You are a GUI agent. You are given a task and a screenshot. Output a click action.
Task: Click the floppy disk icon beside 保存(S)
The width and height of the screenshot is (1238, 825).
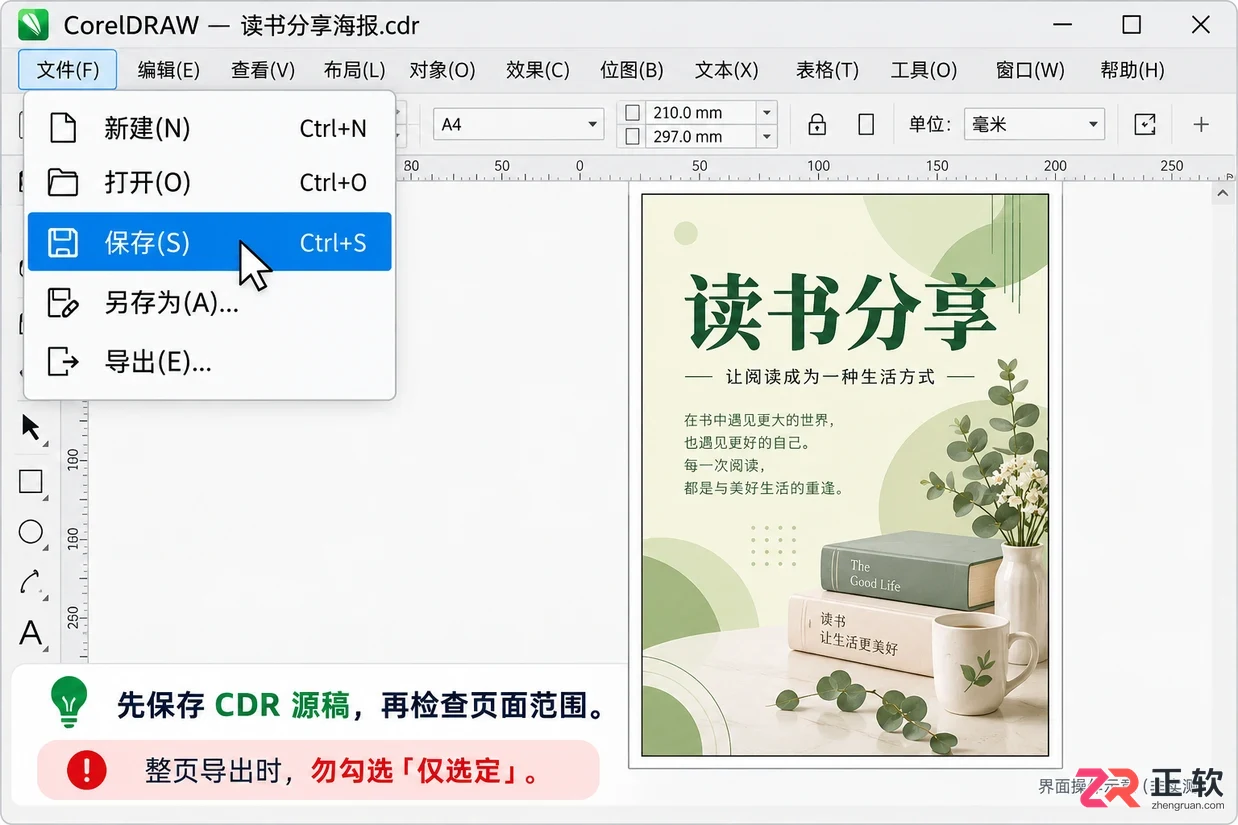point(63,242)
